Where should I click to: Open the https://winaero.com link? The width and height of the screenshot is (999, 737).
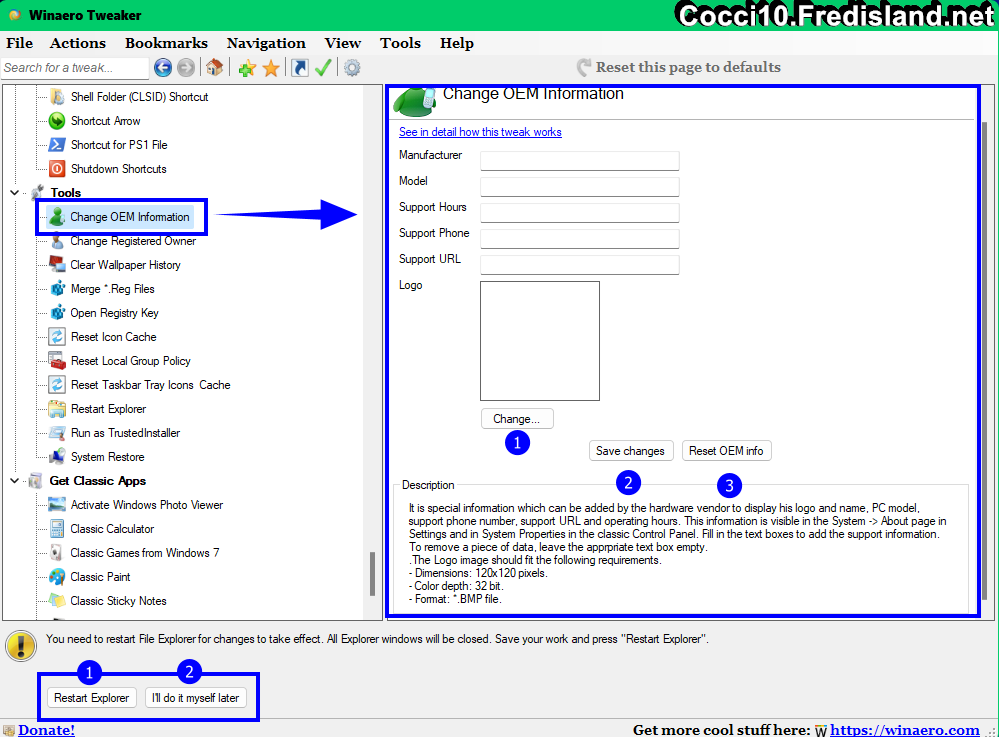[905, 730]
